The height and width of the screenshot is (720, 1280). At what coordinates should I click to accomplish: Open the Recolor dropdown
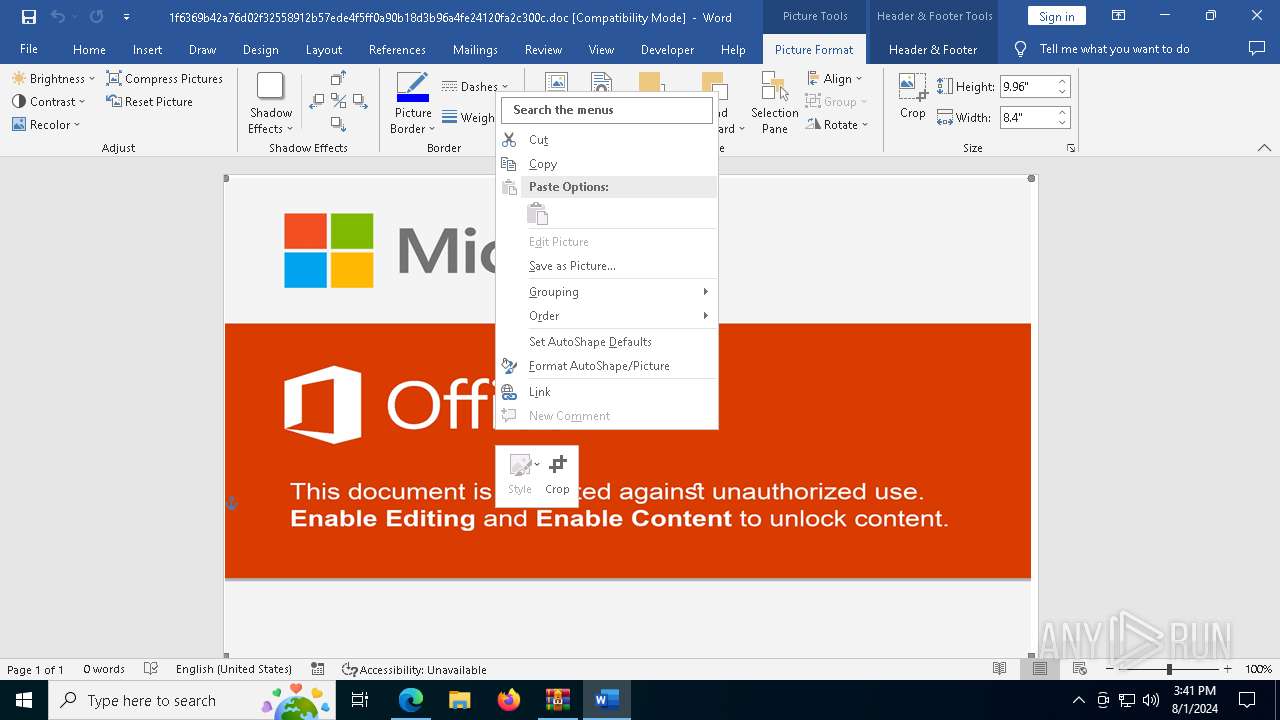[46, 125]
